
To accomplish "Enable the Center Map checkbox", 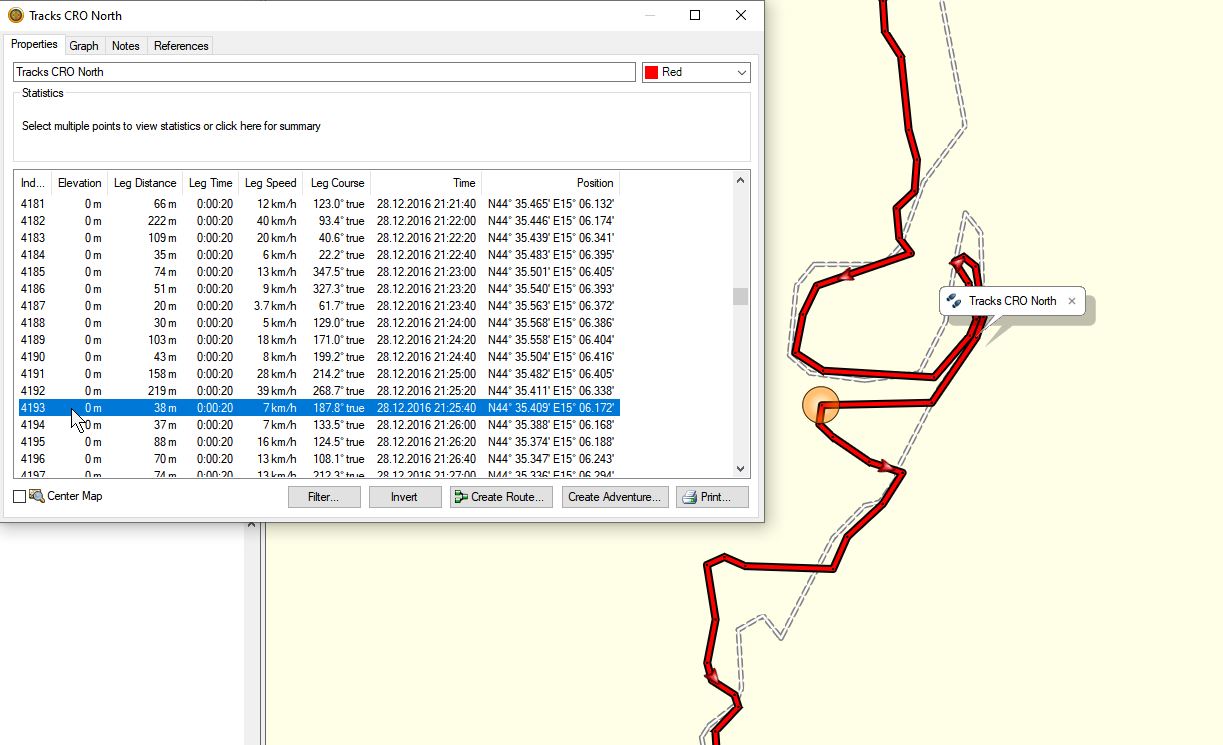I will pyautogui.click(x=20, y=497).
